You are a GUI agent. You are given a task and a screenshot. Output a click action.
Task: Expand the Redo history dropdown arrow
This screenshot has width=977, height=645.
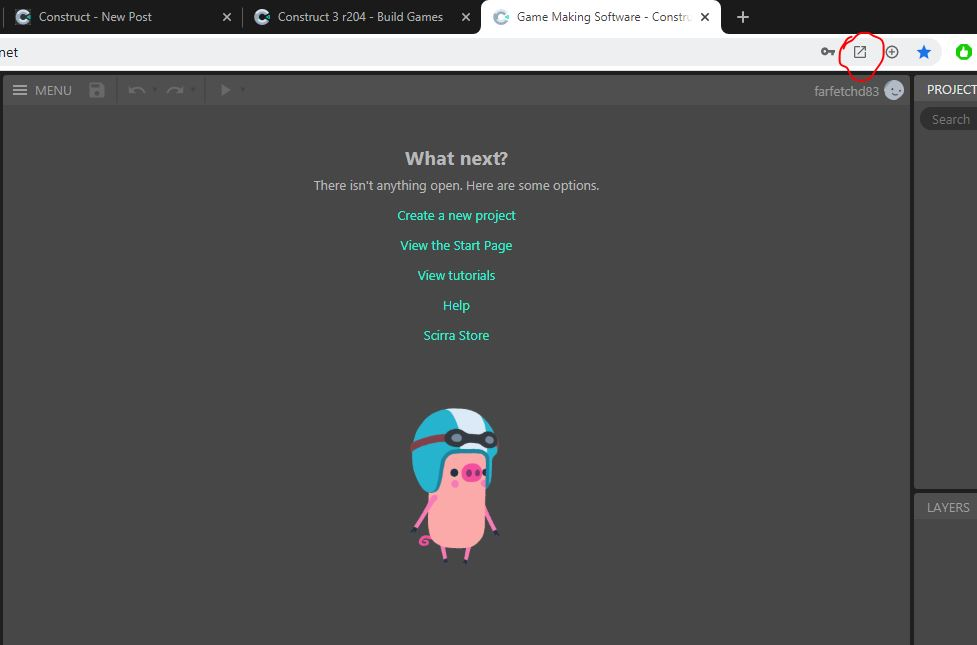click(193, 90)
